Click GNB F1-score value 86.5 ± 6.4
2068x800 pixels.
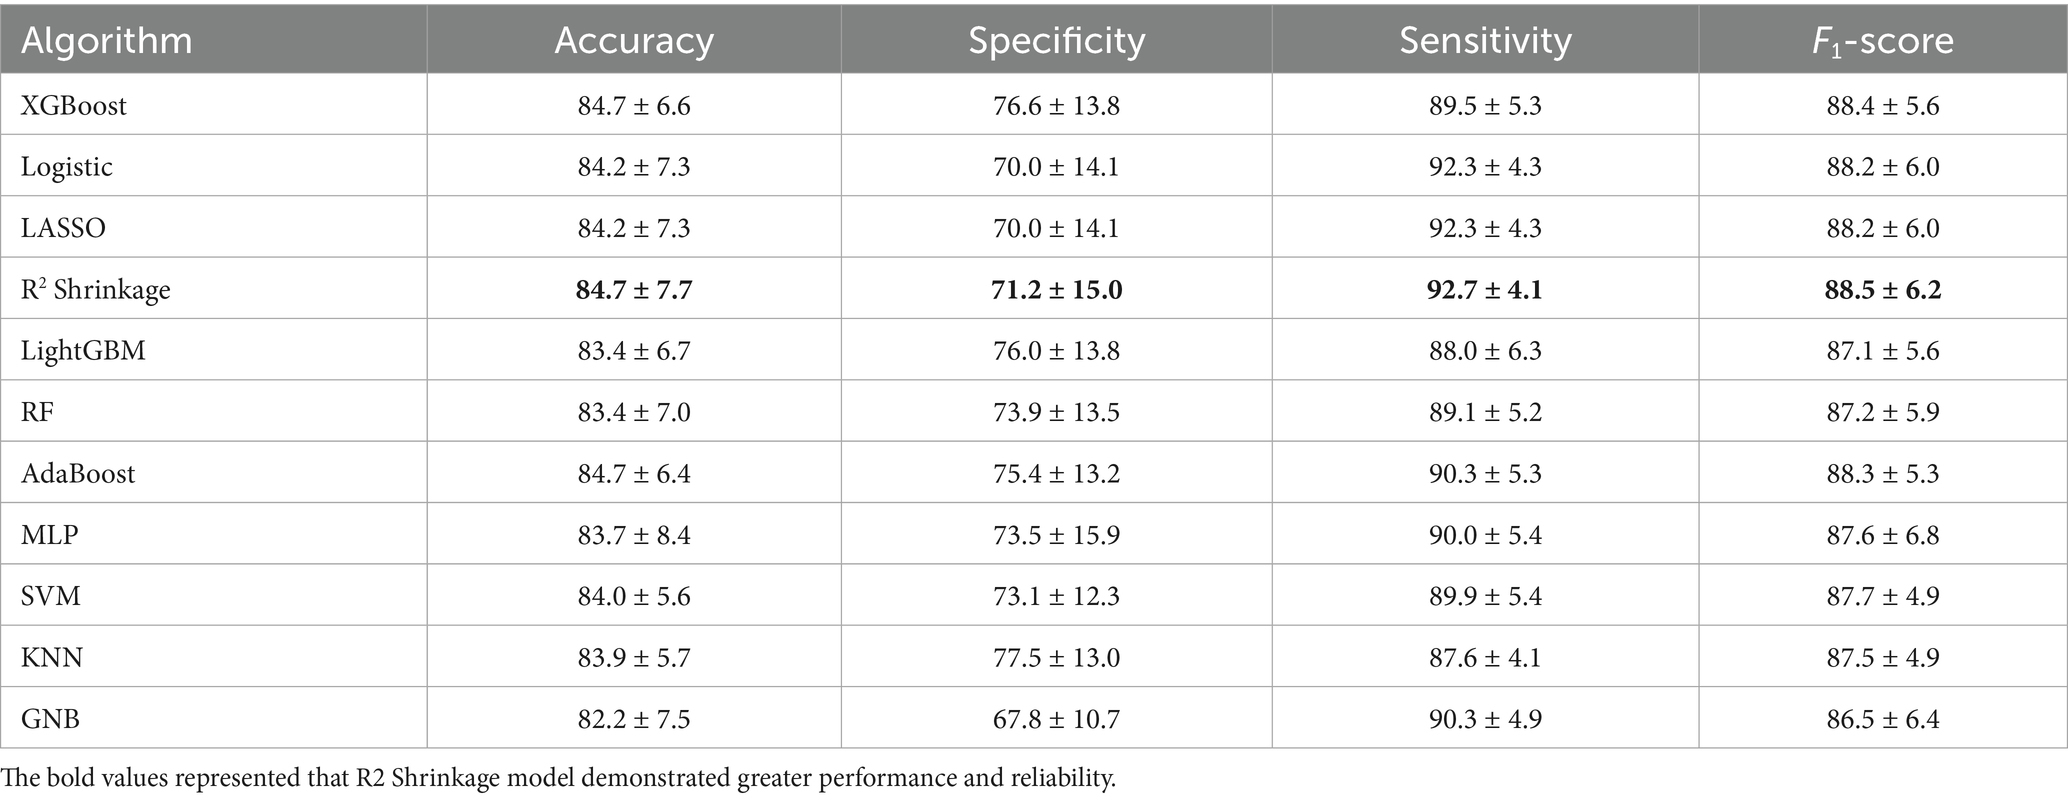pyautogui.click(x=1882, y=719)
